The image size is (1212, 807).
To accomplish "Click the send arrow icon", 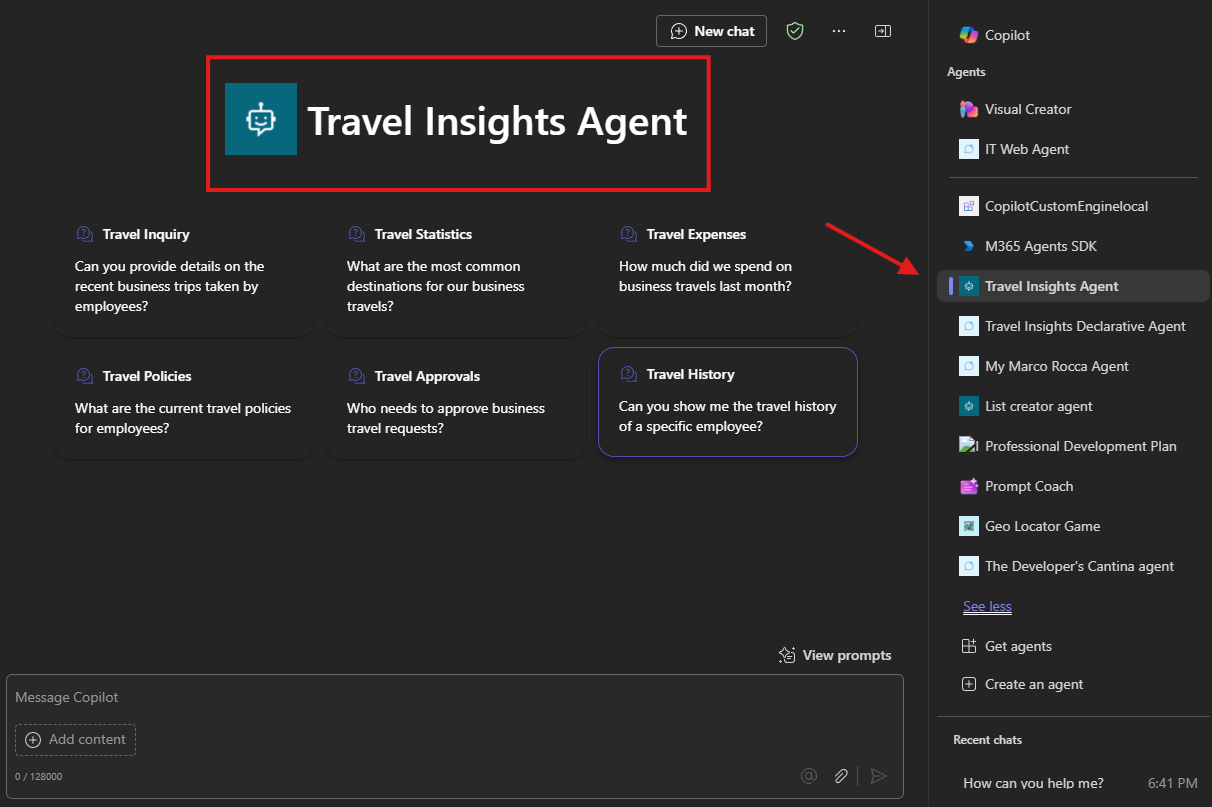I will coord(878,776).
